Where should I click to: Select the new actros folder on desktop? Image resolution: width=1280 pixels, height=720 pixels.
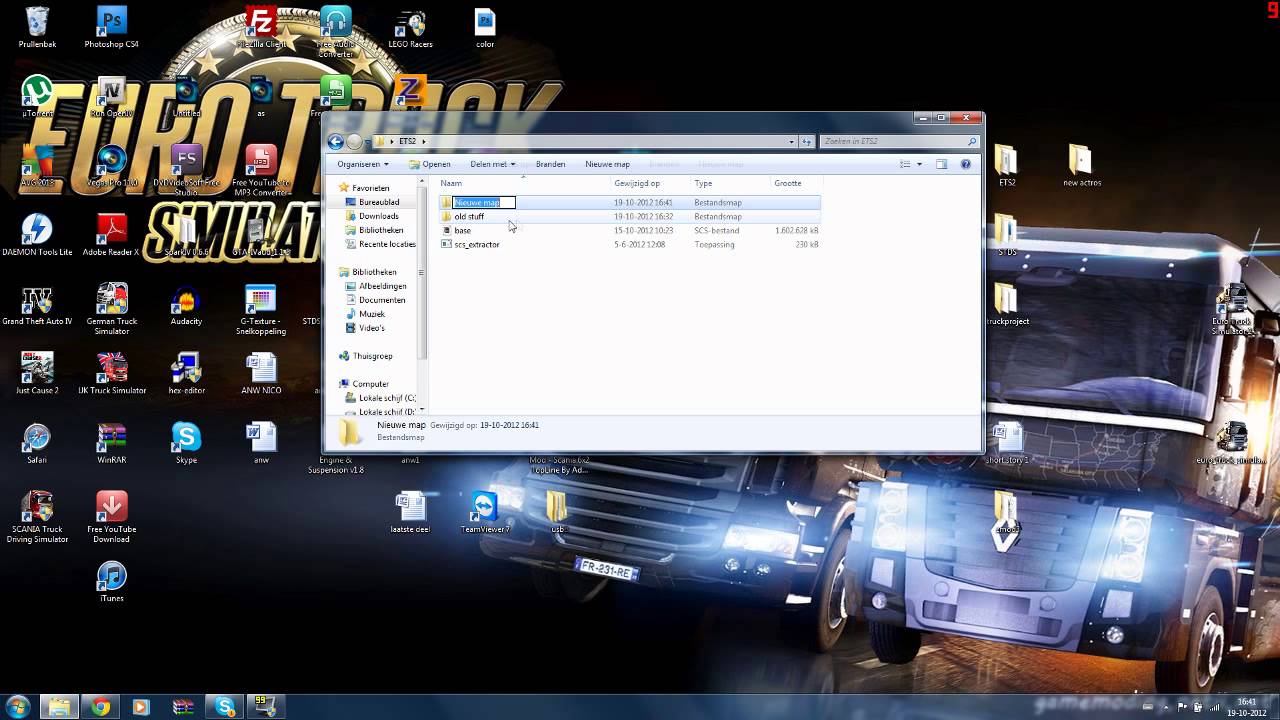[1080, 166]
